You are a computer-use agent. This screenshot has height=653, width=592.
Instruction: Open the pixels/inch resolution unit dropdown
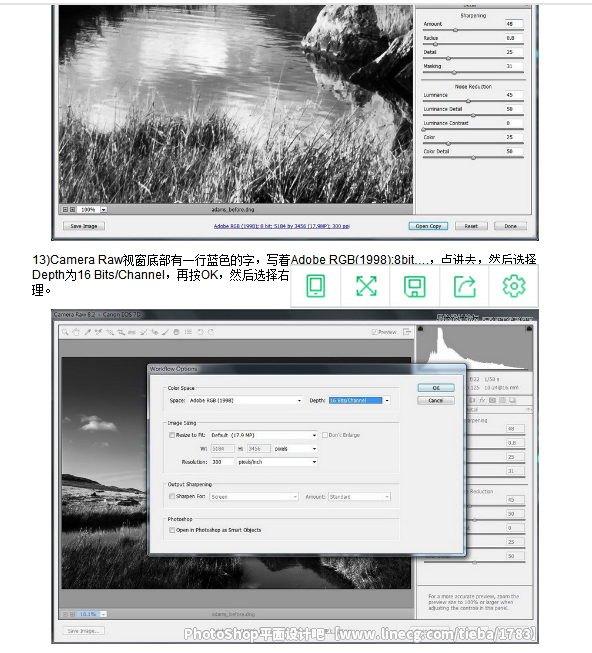(x=277, y=462)
